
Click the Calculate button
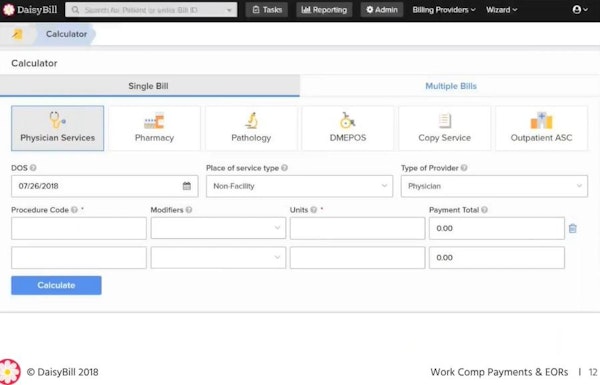[56, 285]
